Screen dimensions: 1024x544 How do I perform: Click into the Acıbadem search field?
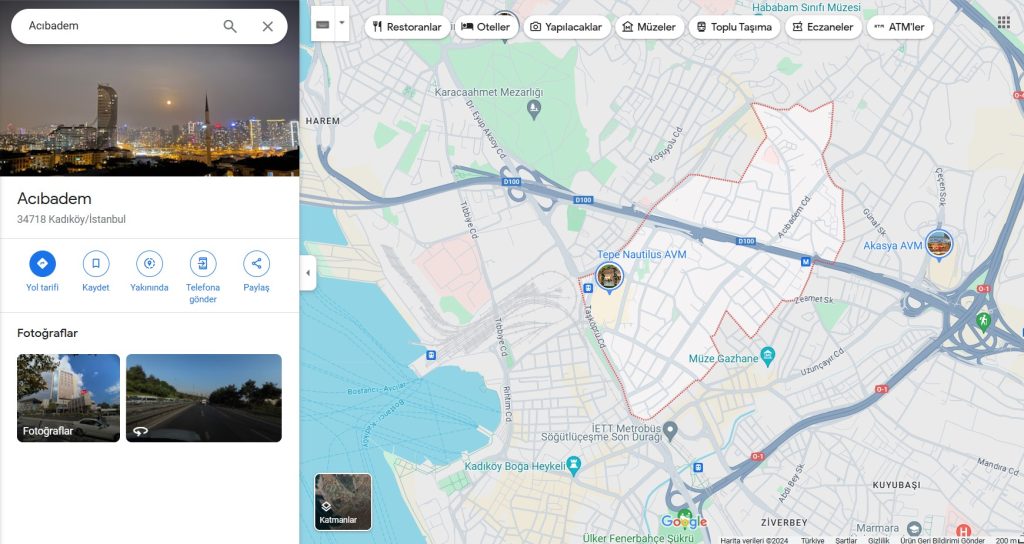click(x=121, y=26)
